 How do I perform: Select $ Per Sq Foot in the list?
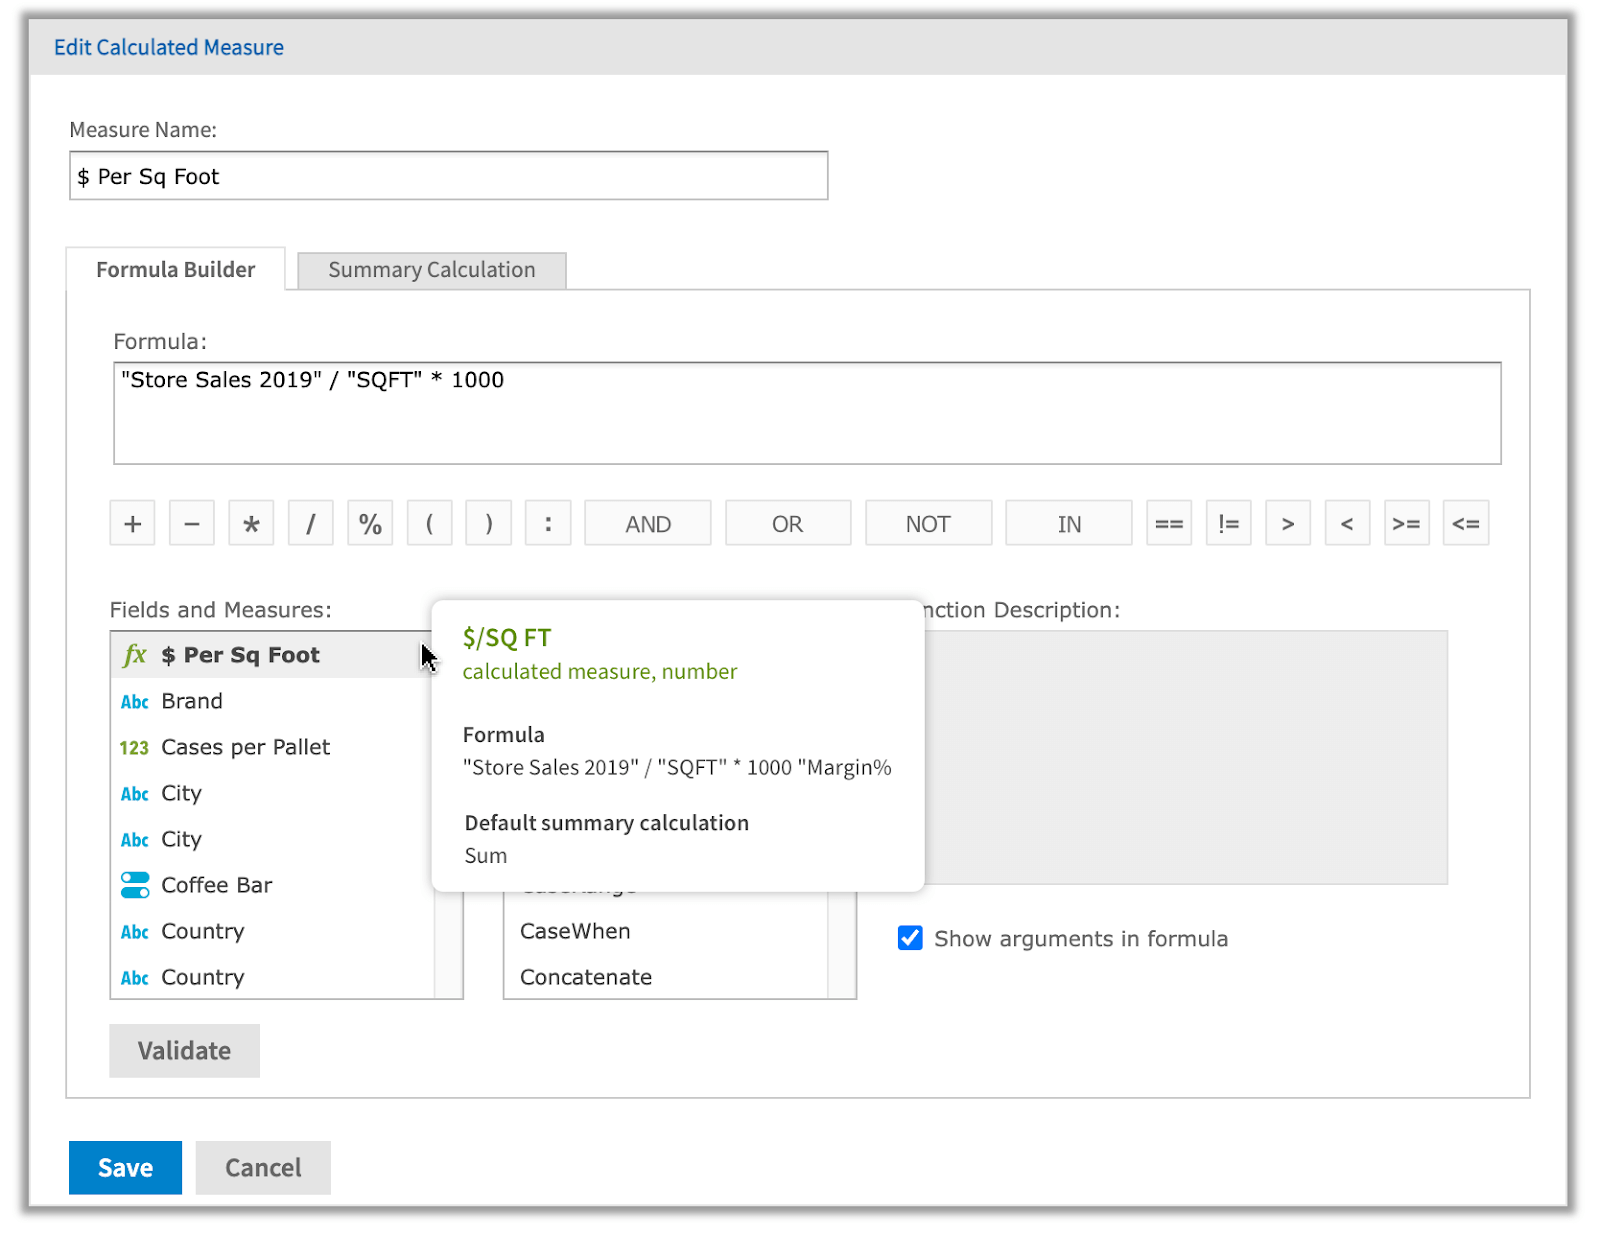(272, 655)
